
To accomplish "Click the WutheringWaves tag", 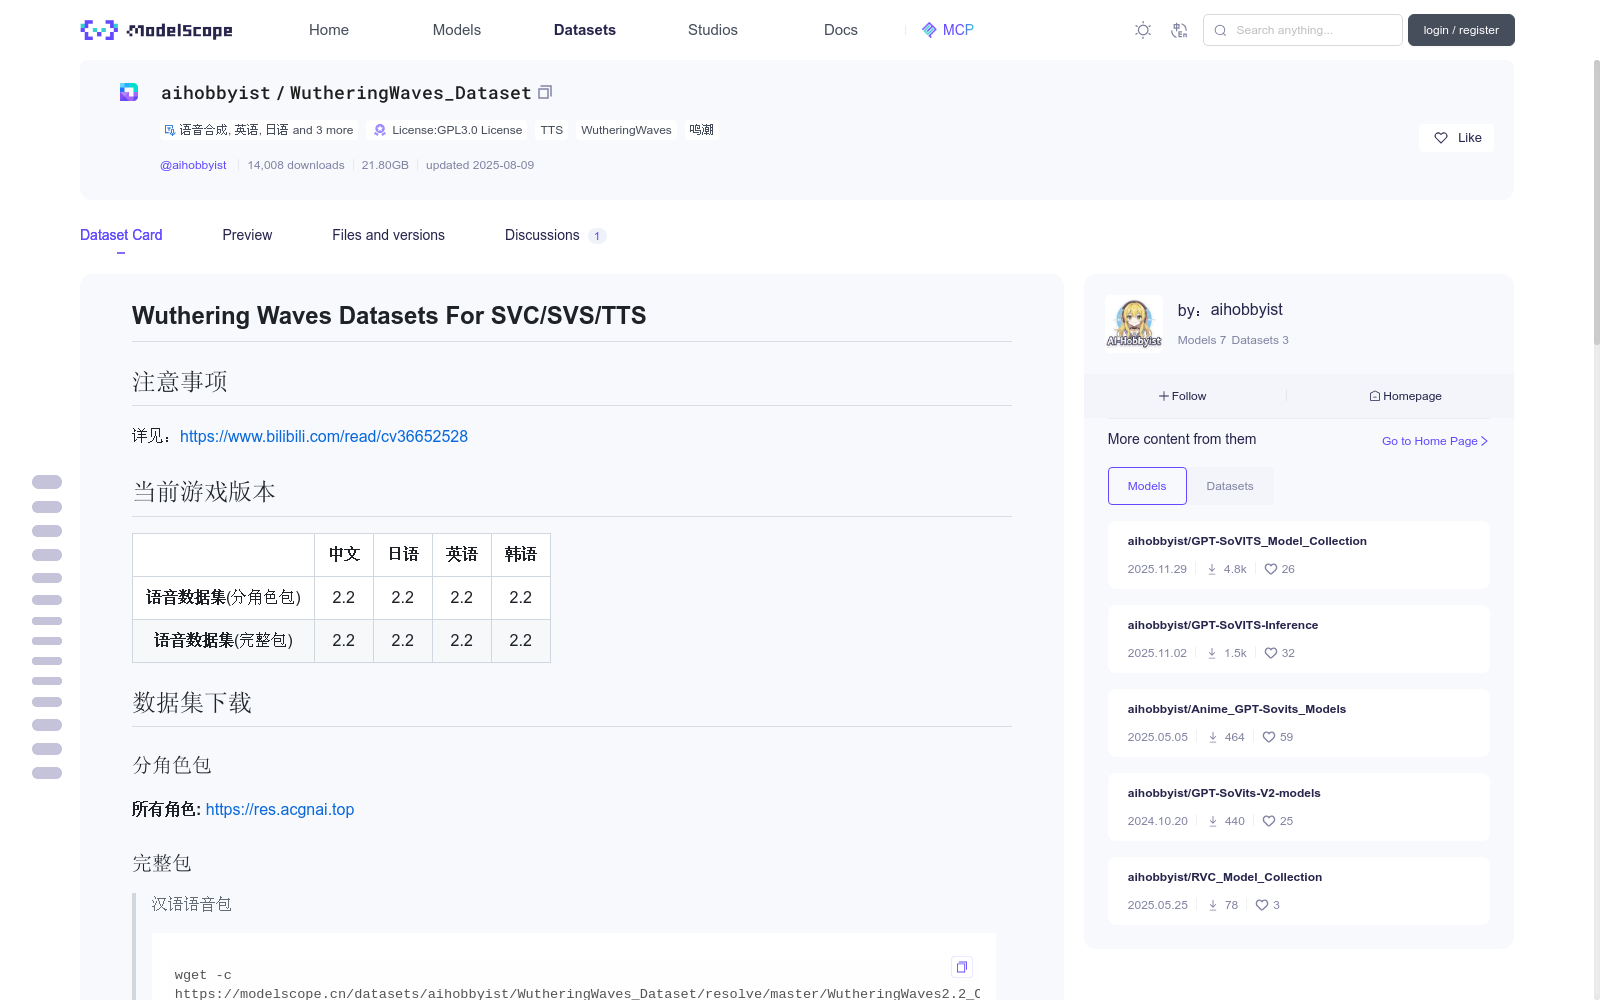I will (x=626, y=130).
